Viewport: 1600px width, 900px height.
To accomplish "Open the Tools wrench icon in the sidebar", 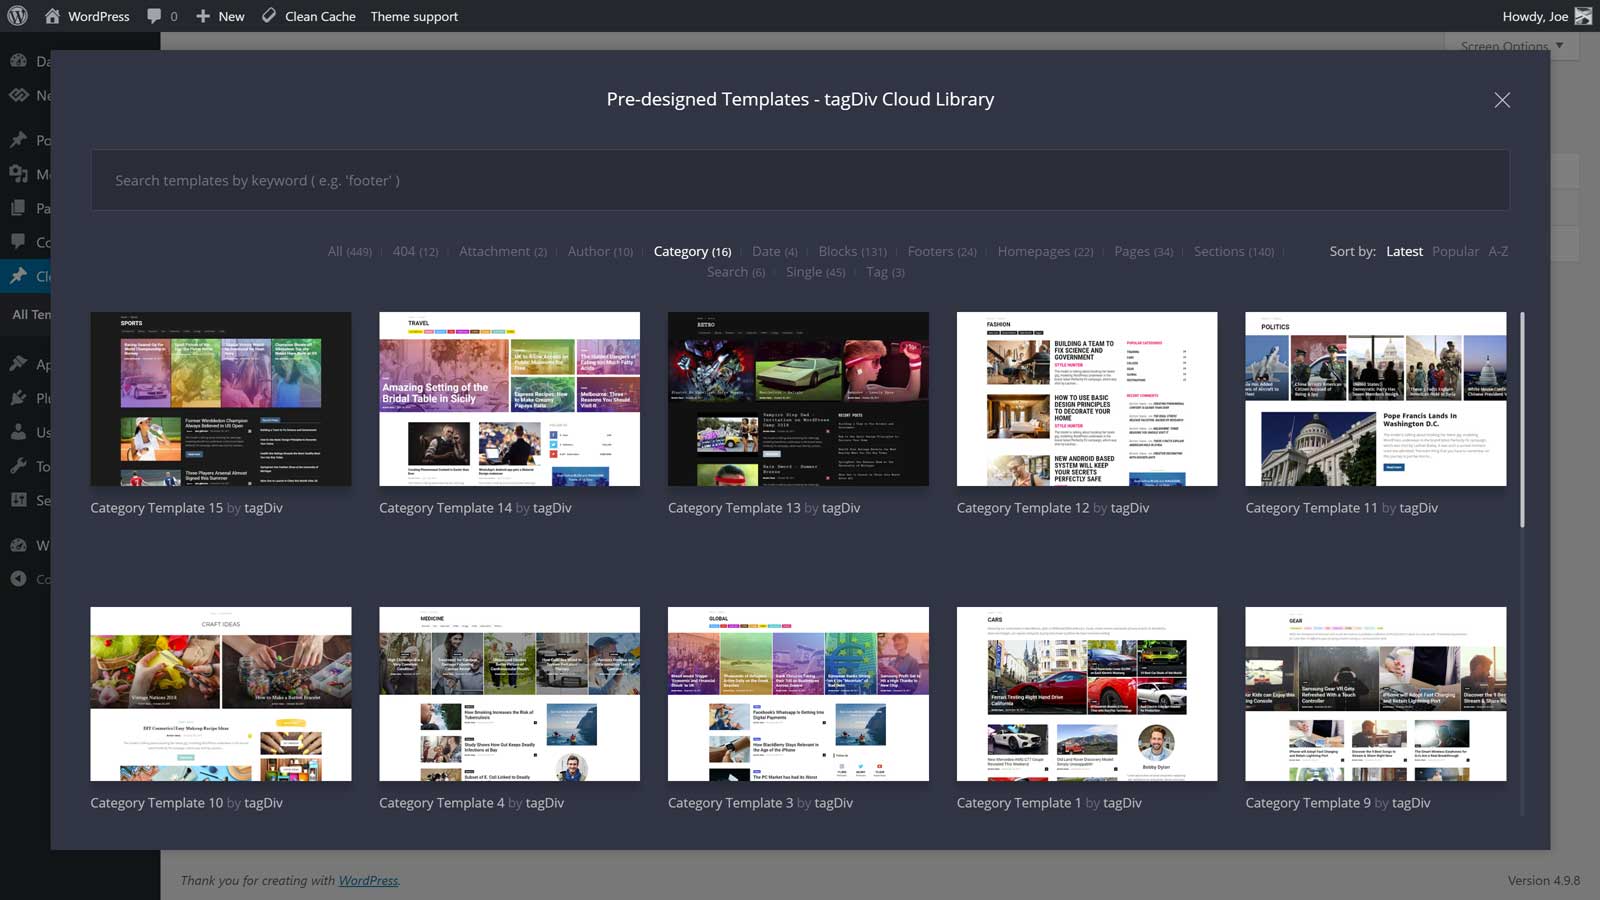I will point(18,466).
